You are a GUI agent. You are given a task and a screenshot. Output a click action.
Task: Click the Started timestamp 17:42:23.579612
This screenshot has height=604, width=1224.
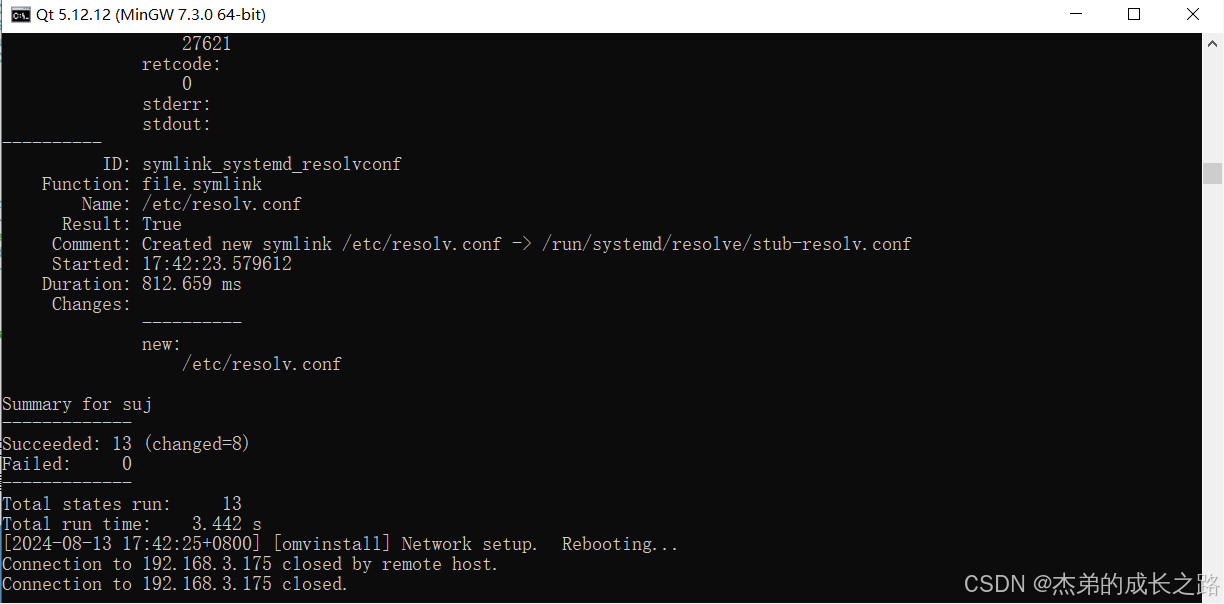217,264
